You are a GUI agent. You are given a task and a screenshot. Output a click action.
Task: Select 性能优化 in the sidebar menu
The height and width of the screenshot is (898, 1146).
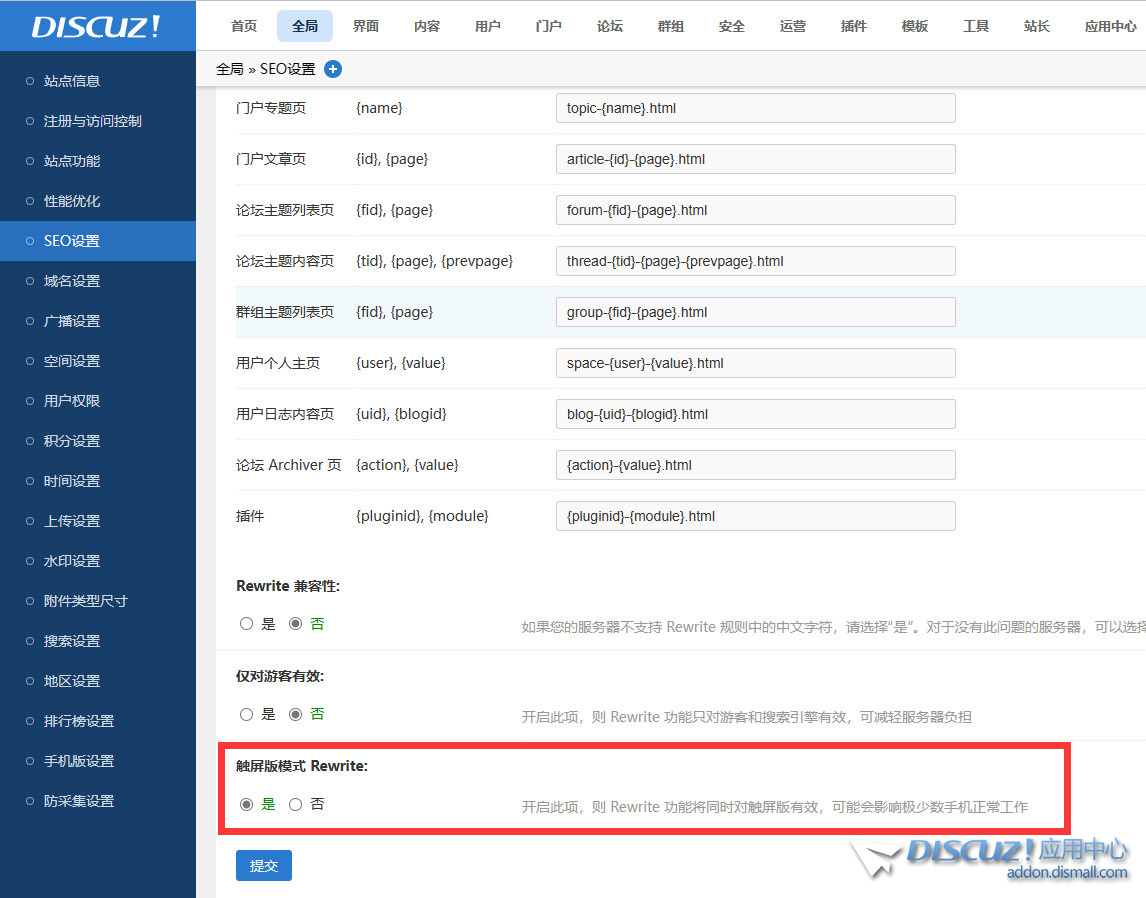pos(70,201)
